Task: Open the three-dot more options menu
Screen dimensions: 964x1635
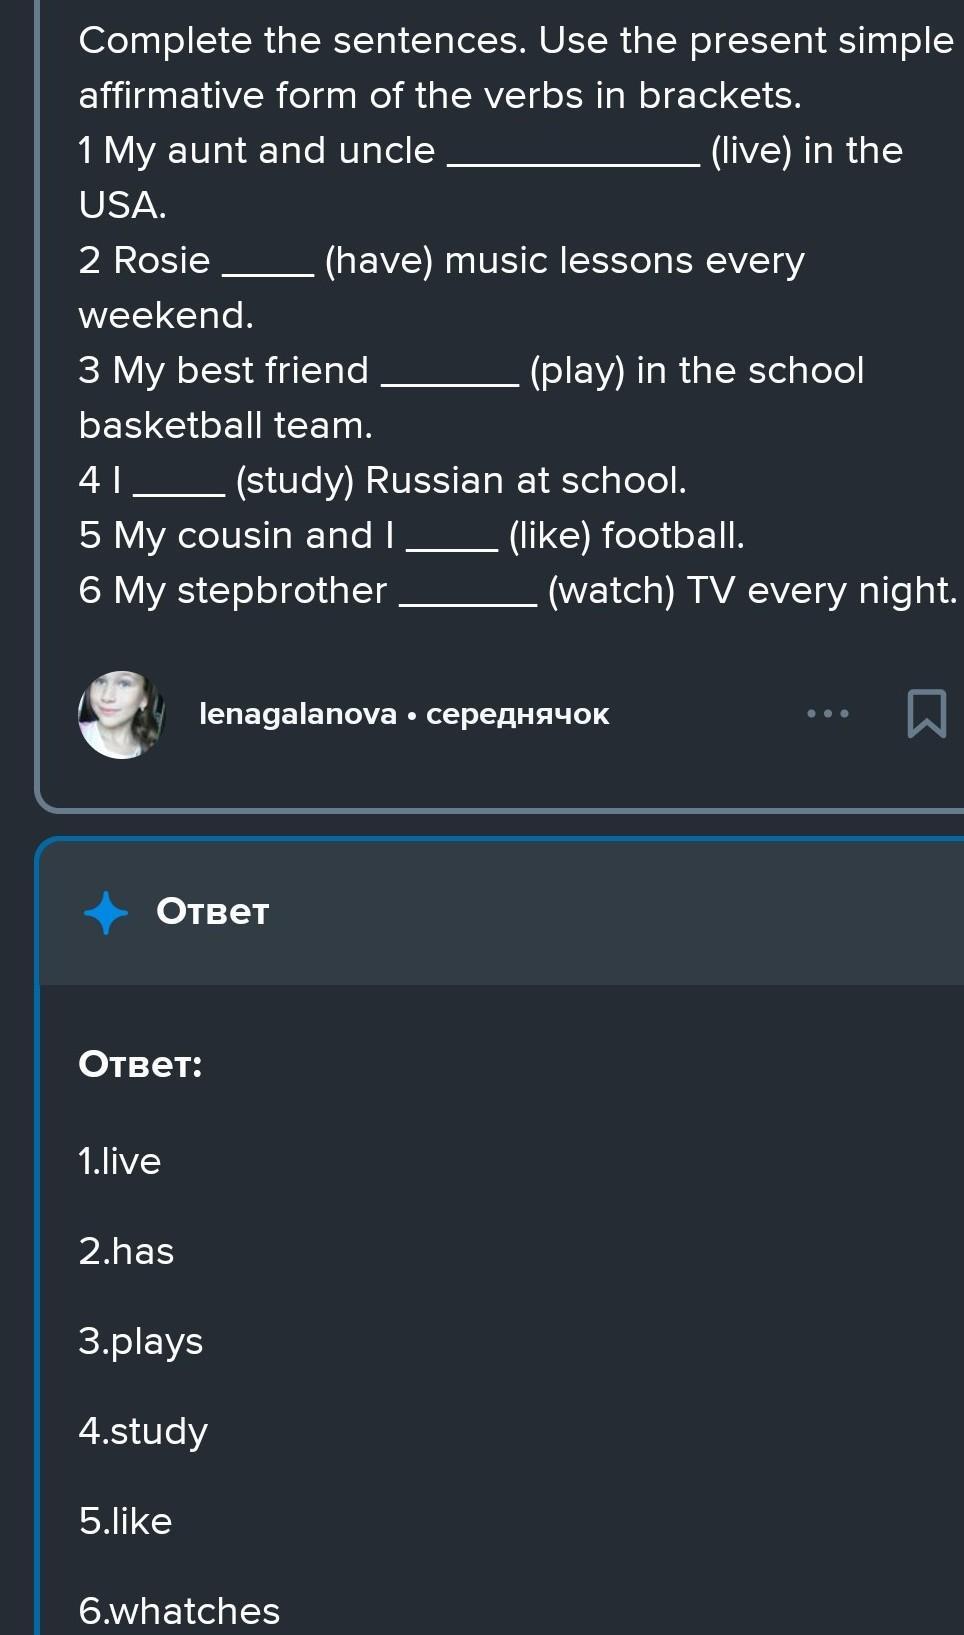Action: [x=828, y=713]
